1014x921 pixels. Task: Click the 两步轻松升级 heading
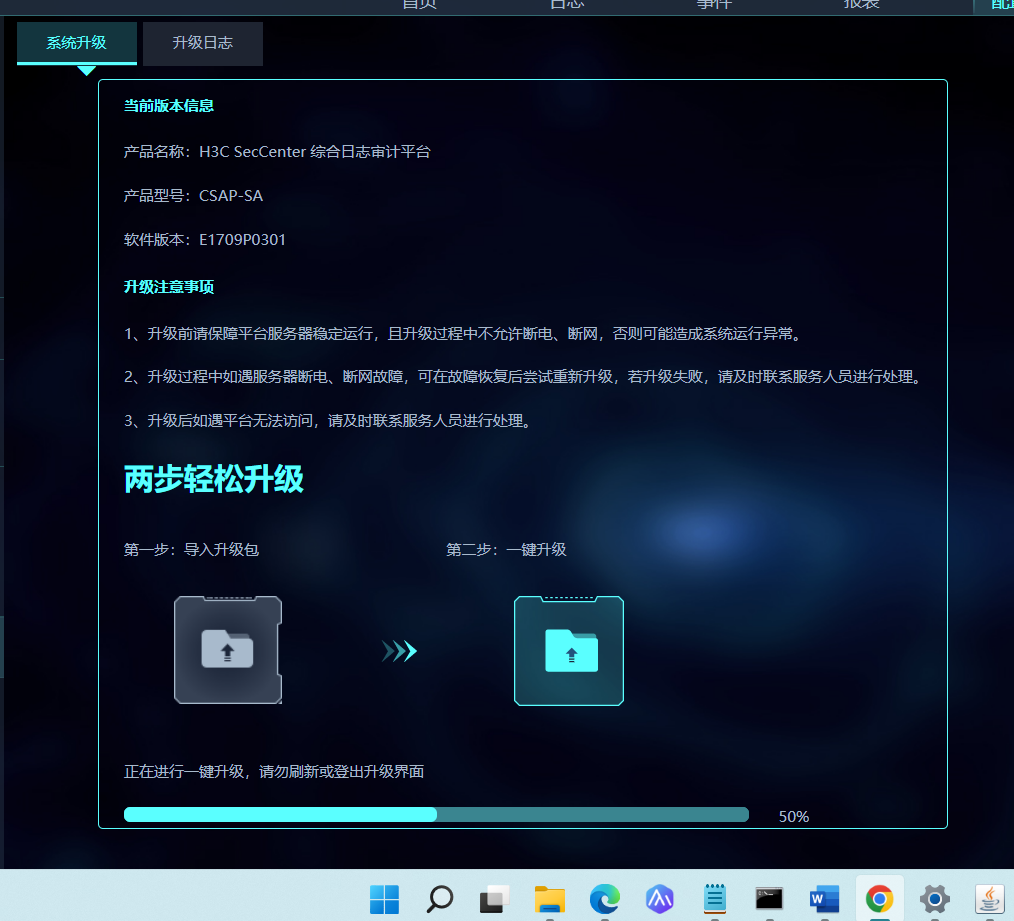(x=213, y=479)
